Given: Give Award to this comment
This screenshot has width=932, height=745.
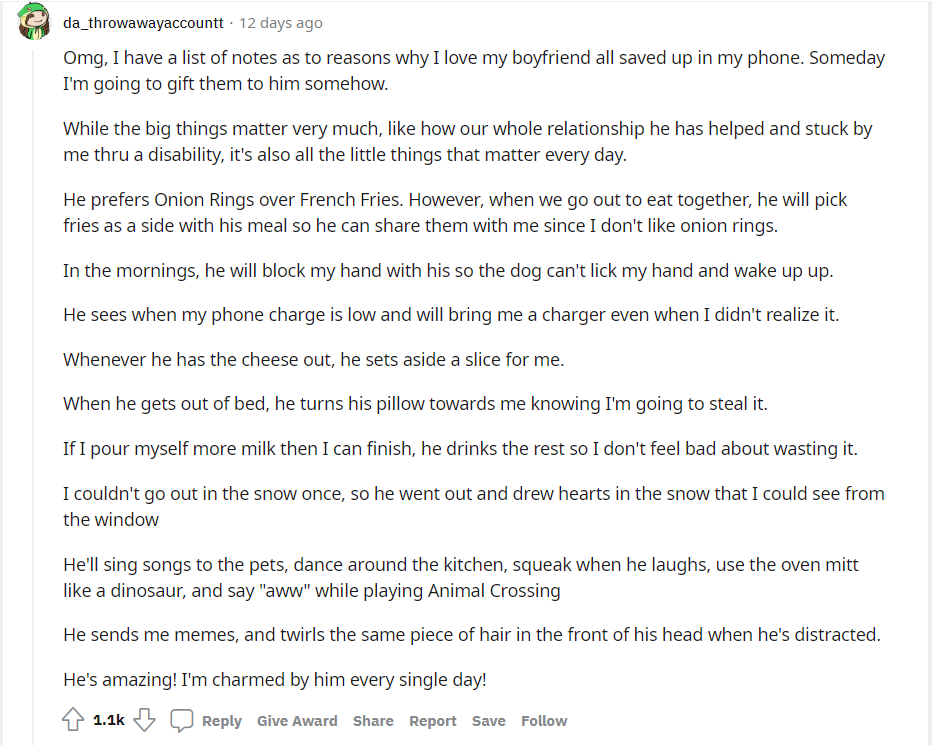Looking at the screenshot, I should coord(297,721).
